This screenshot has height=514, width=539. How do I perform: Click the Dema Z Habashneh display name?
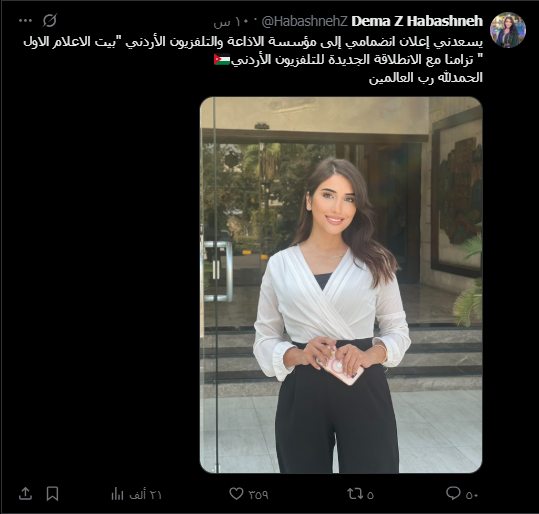[417, 21]
